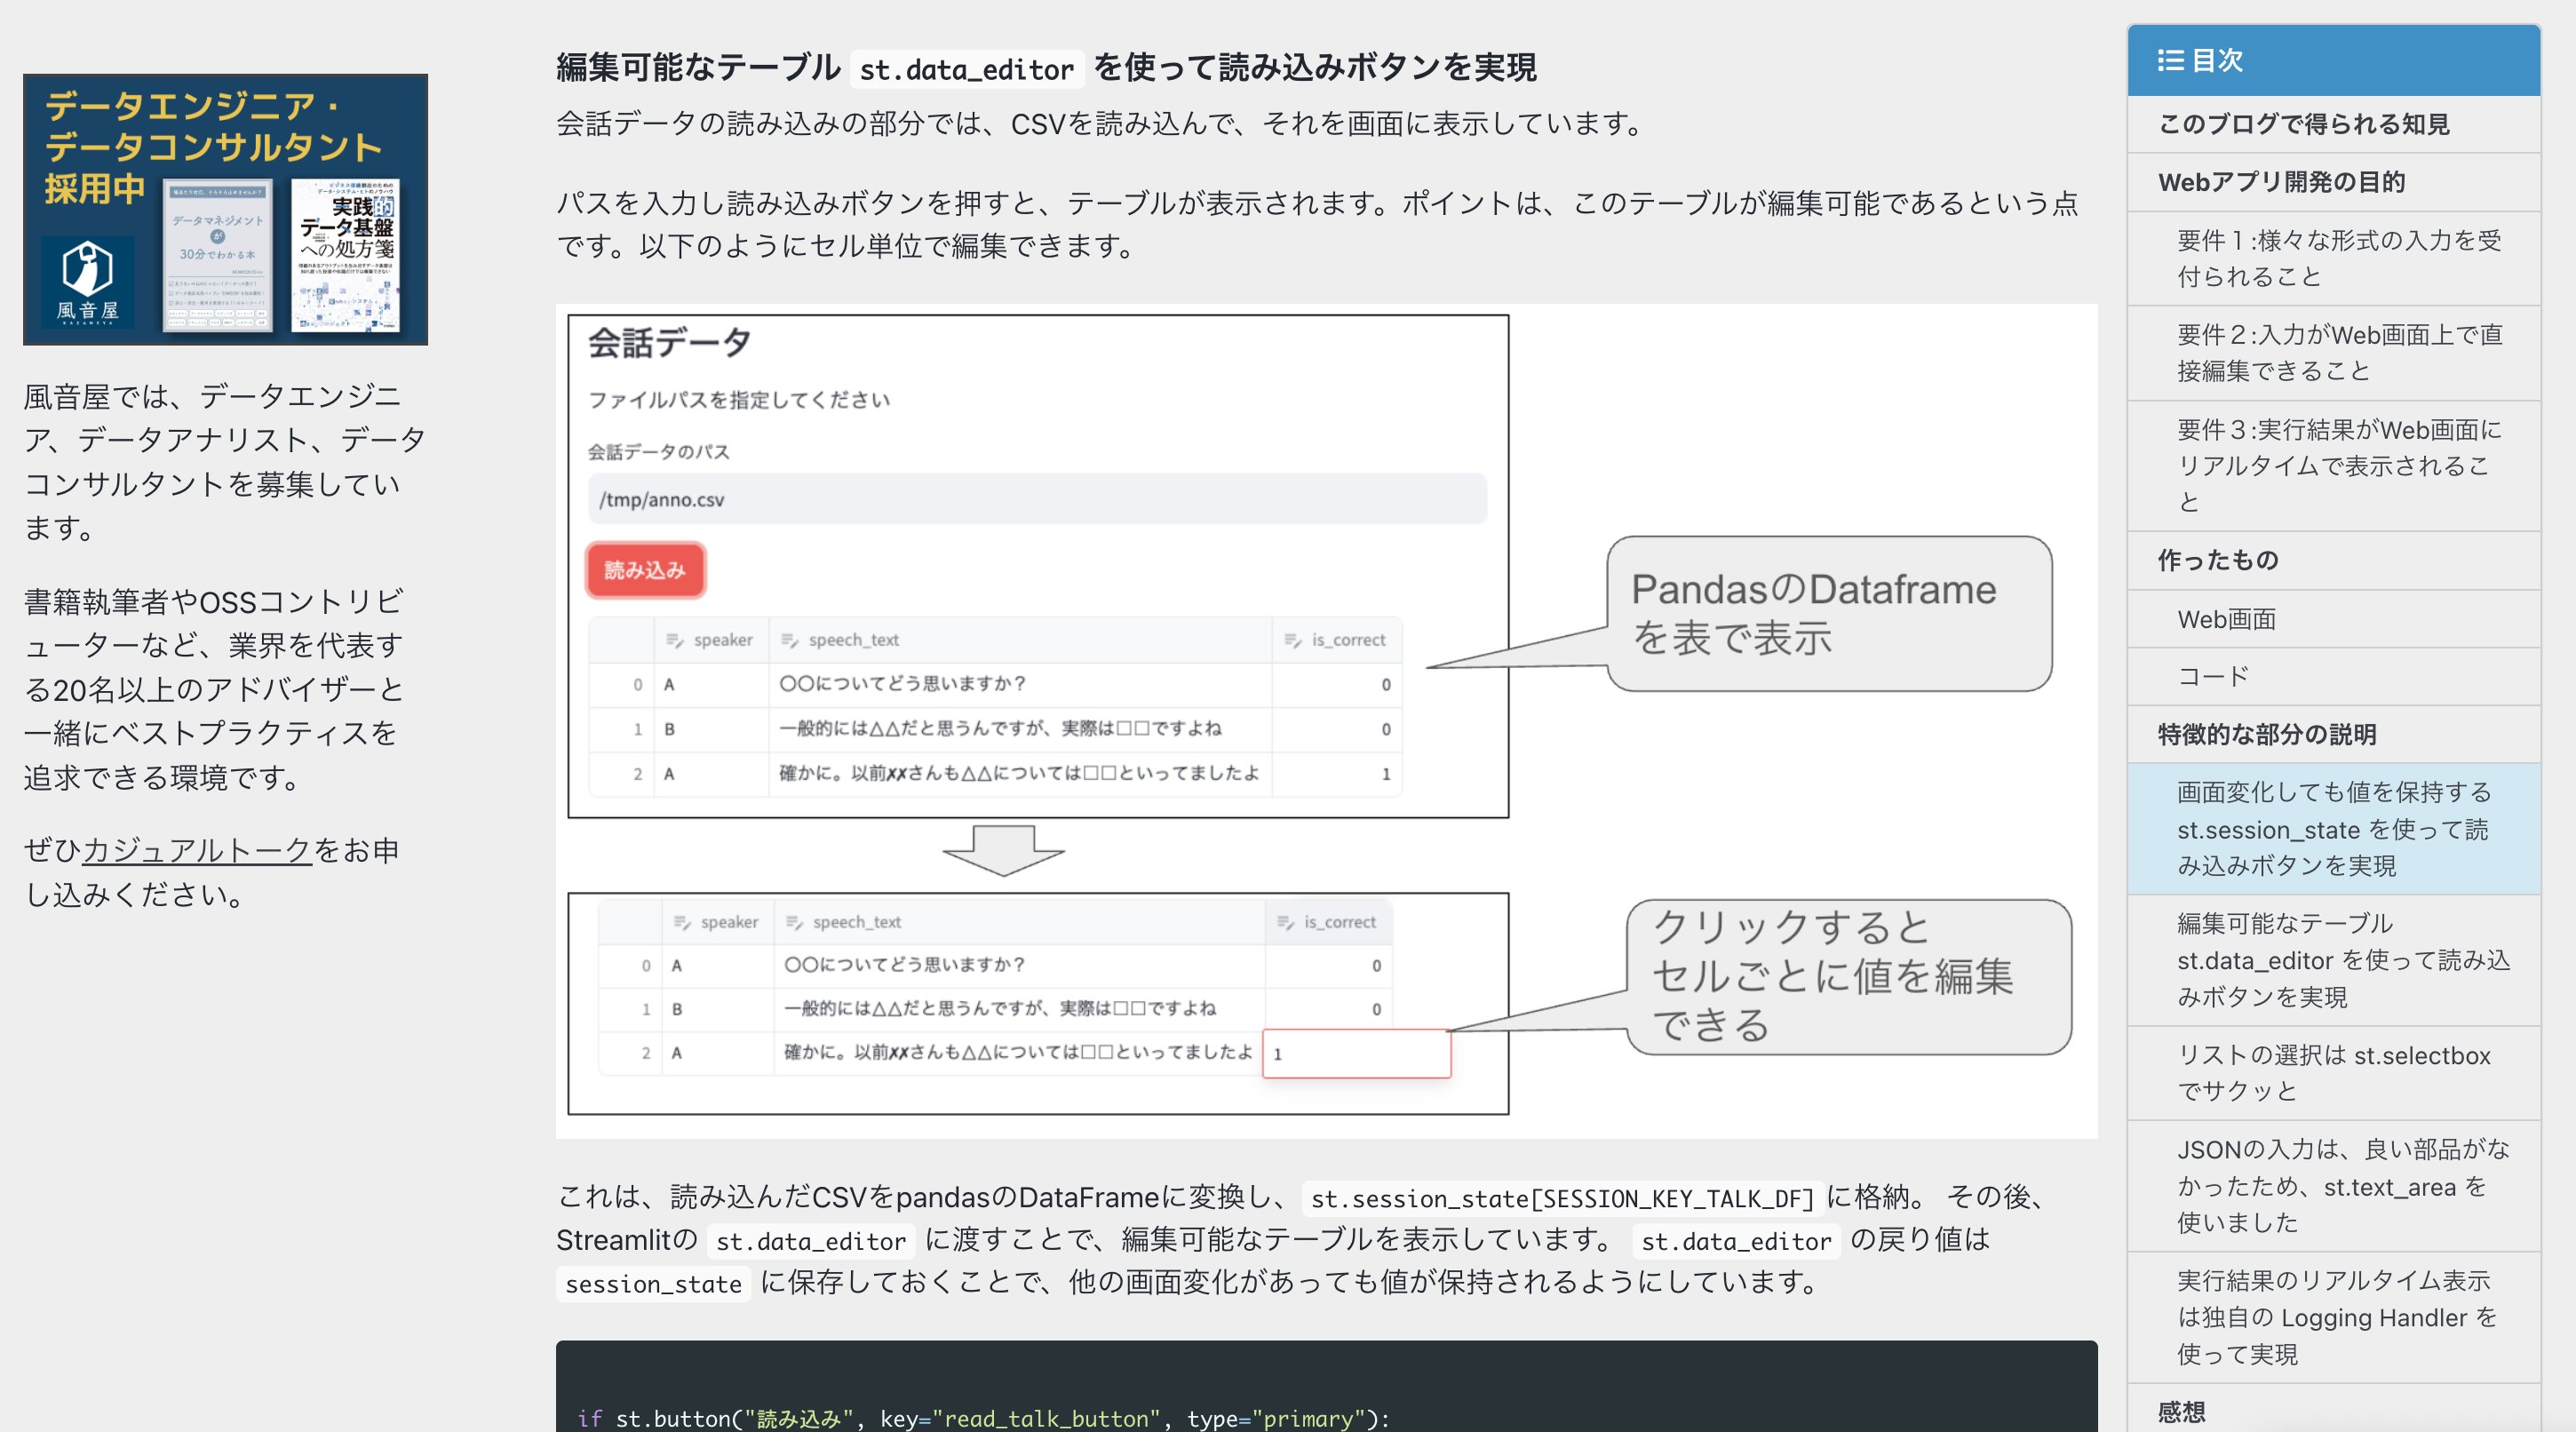Image resolution: width=2576 pixels, height=1432 pixels.
Task: Open Logging Handler リアルタイム表示 entry
Action: coord(2336,1318)
